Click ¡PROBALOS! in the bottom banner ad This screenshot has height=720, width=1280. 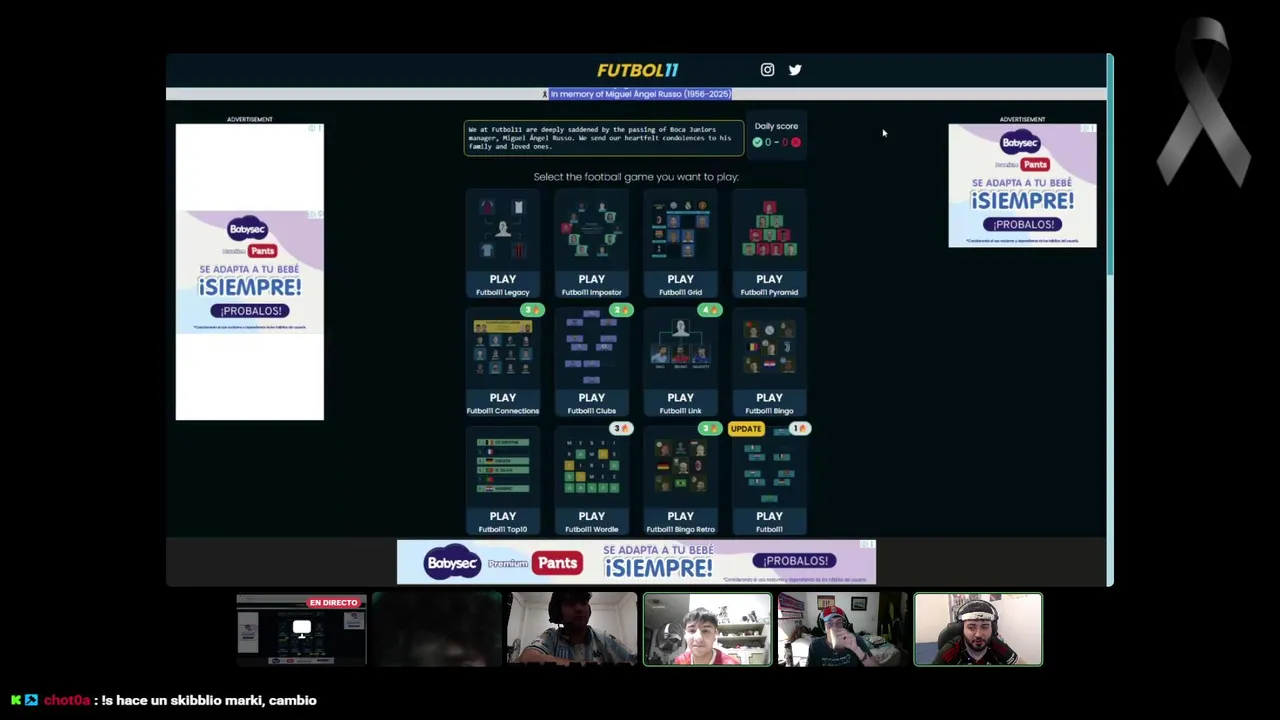tap(795, 561)
